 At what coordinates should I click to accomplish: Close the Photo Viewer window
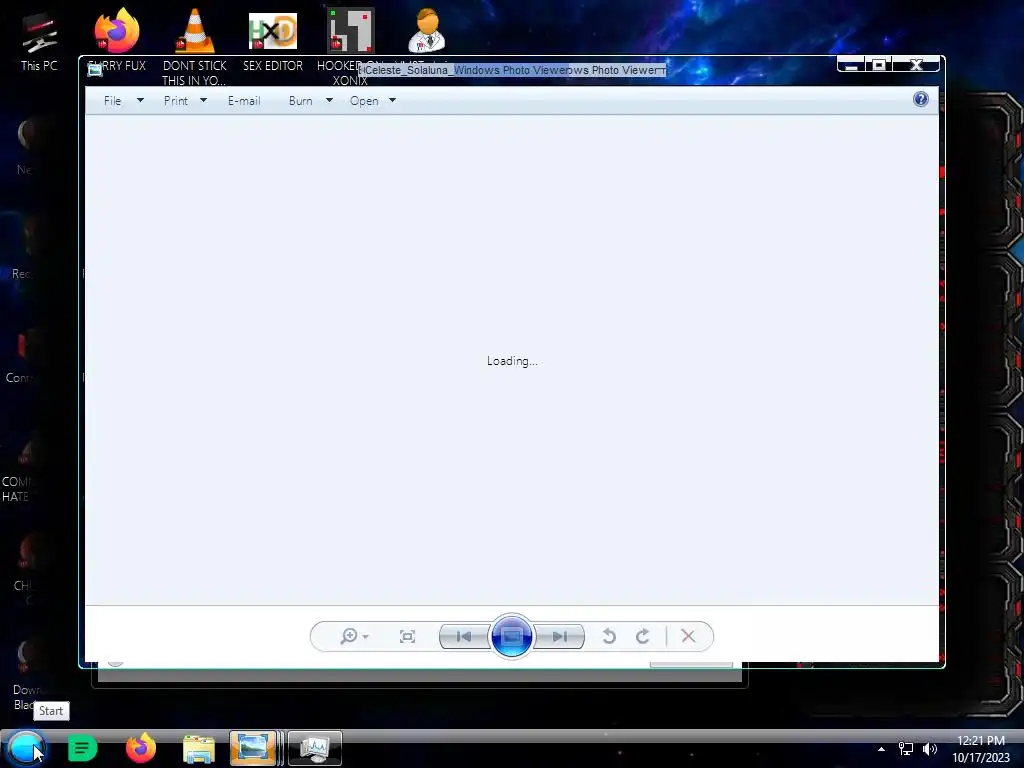916,65
